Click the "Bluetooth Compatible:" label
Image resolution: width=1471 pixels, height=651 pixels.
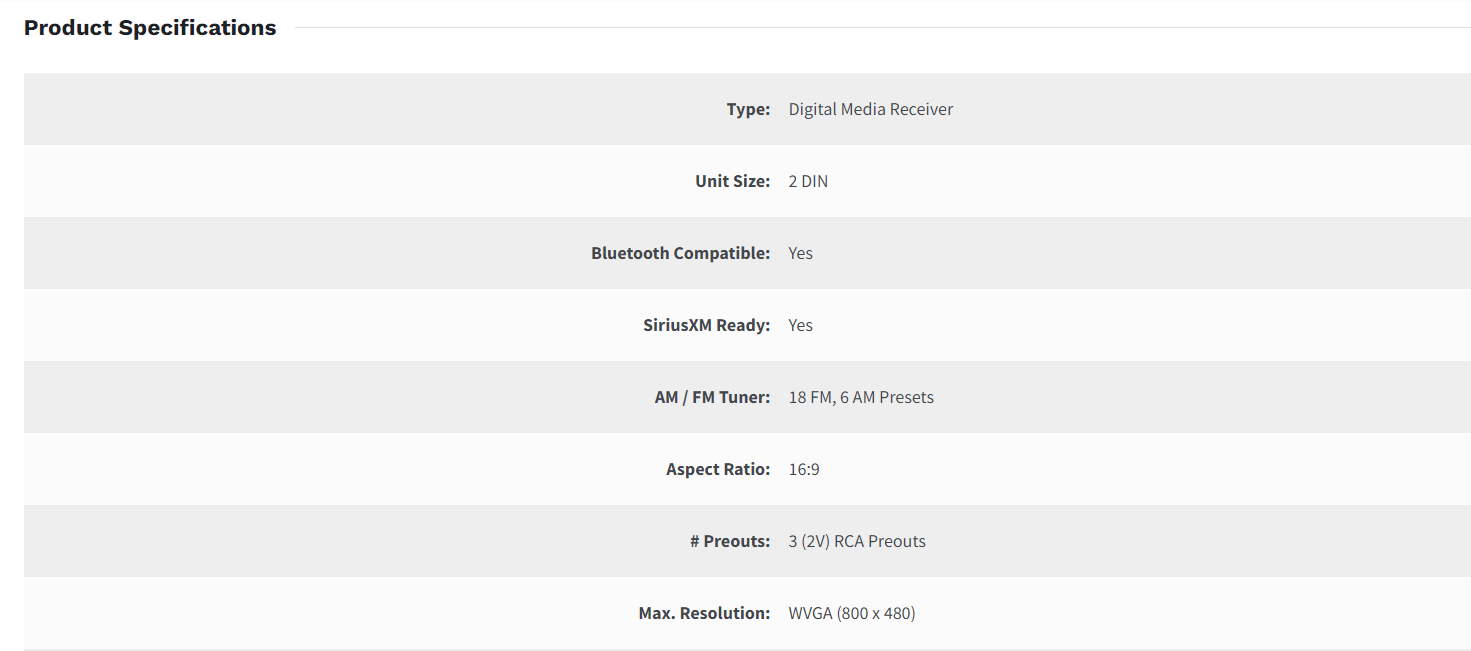tap(680, 253)
